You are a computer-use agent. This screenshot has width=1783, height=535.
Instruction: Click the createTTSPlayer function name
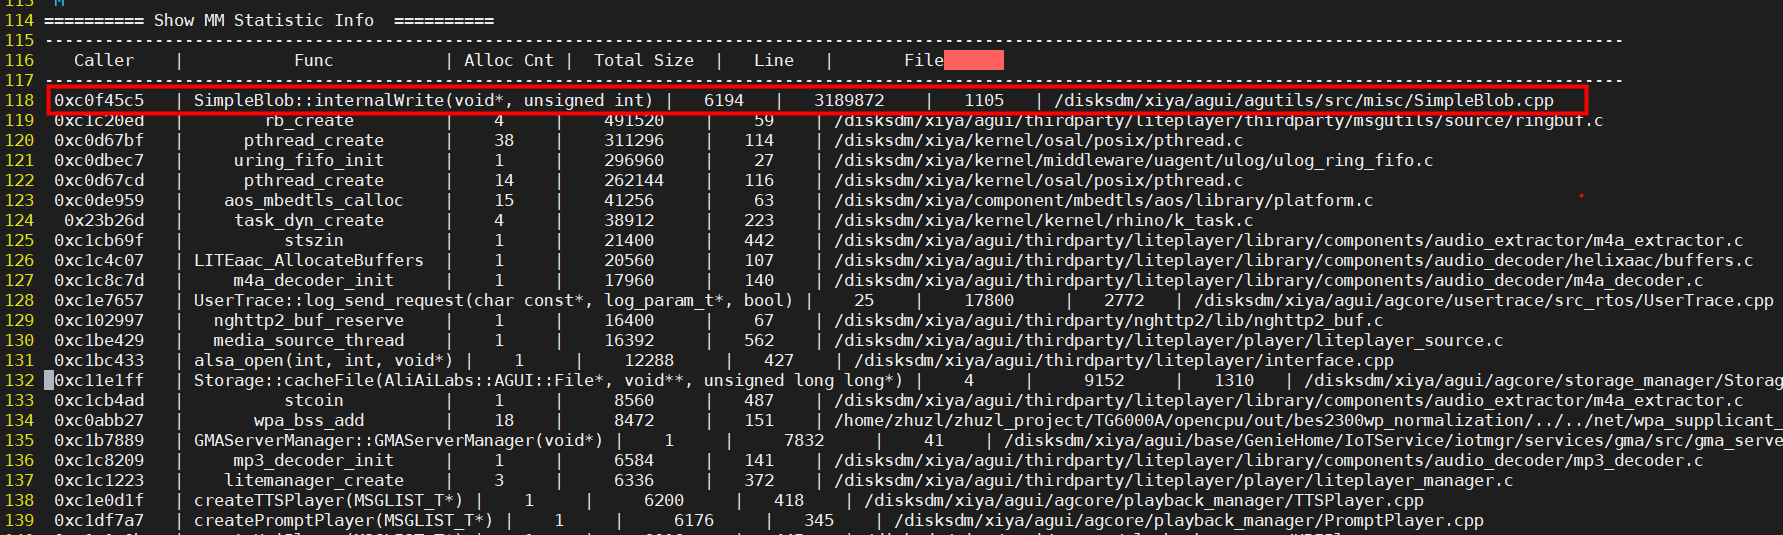pos(329,500)
